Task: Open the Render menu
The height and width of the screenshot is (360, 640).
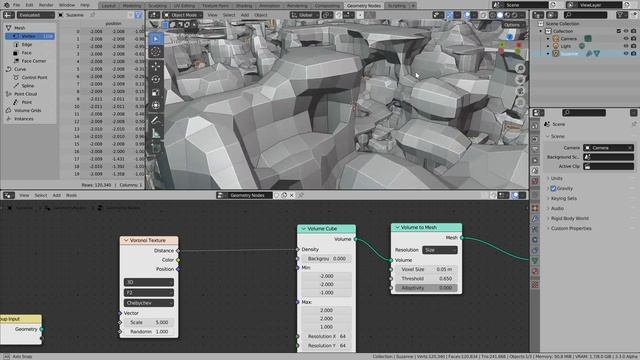Action: pyautogui.click(x=46, y=5)
